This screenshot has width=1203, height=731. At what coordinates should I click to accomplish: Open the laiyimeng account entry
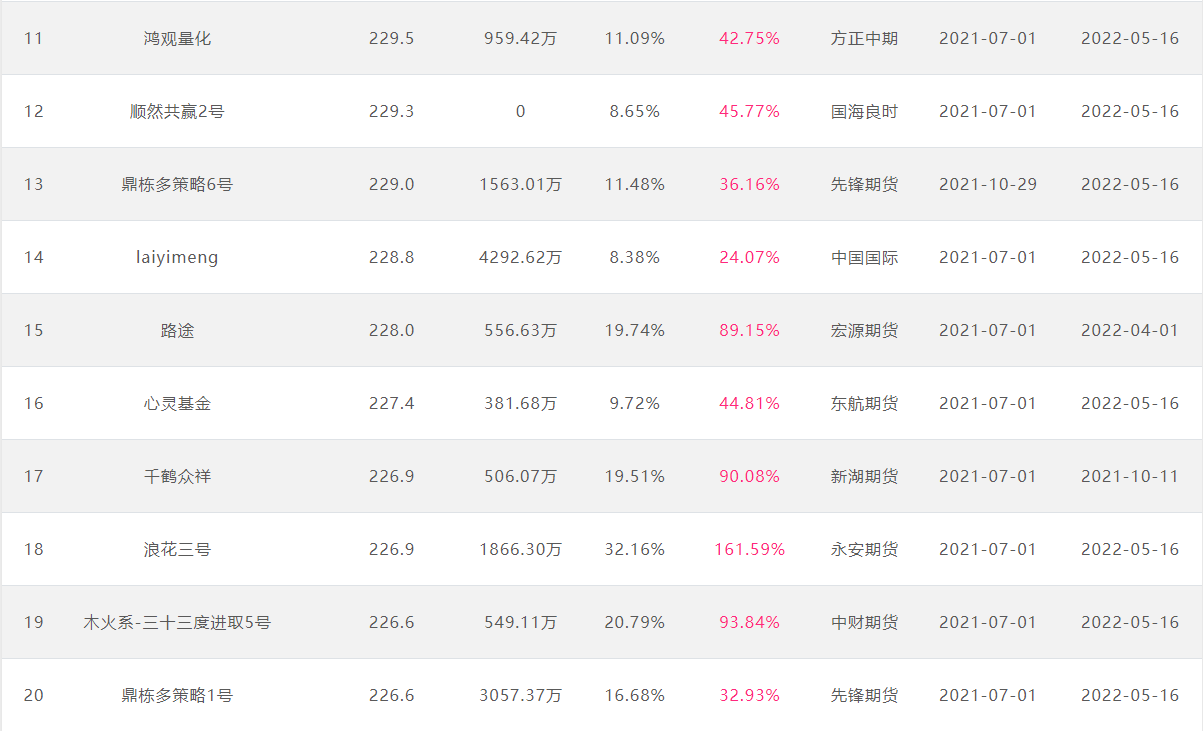177,258
